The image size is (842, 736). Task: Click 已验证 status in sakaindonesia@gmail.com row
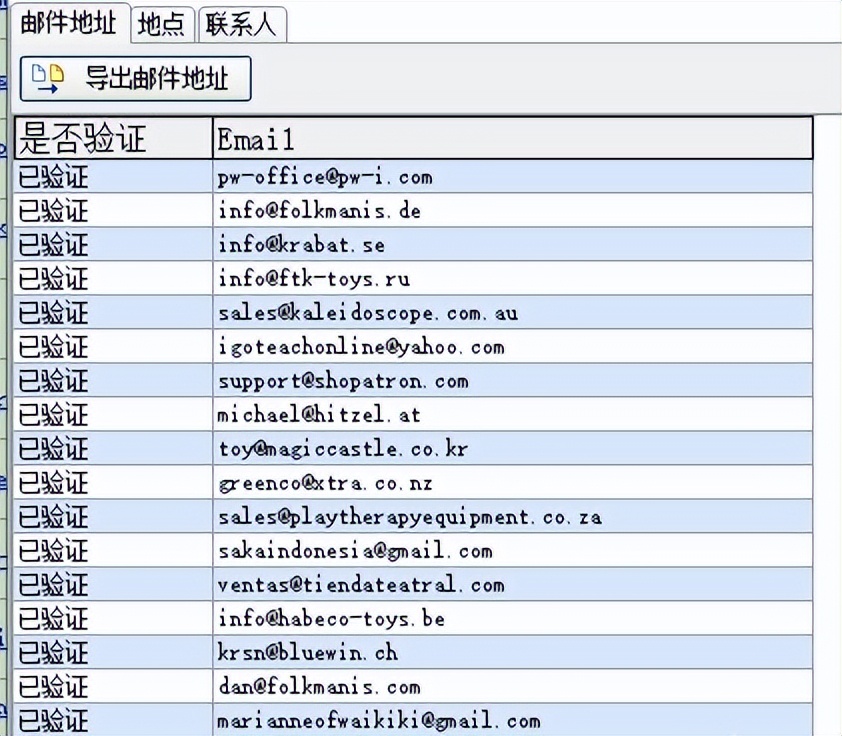click(x=53, y=551)
